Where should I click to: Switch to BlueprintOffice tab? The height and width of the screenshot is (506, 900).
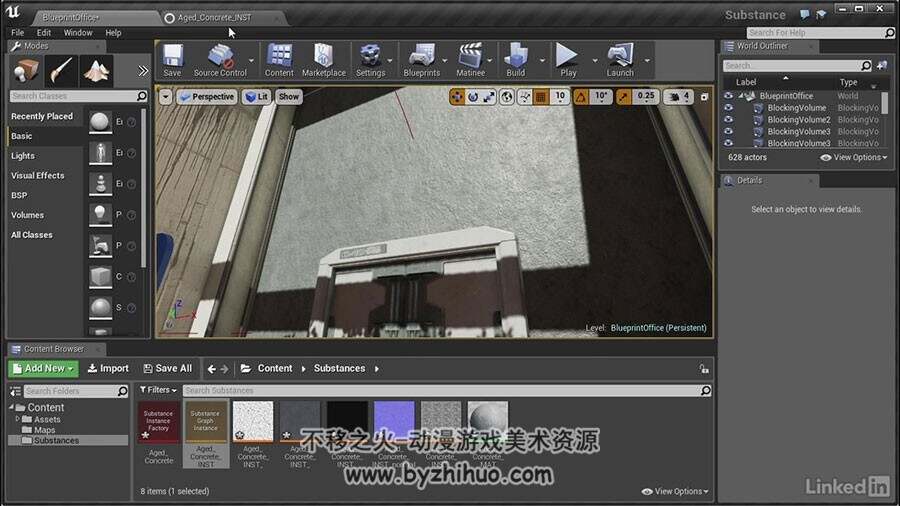[71, 18]
